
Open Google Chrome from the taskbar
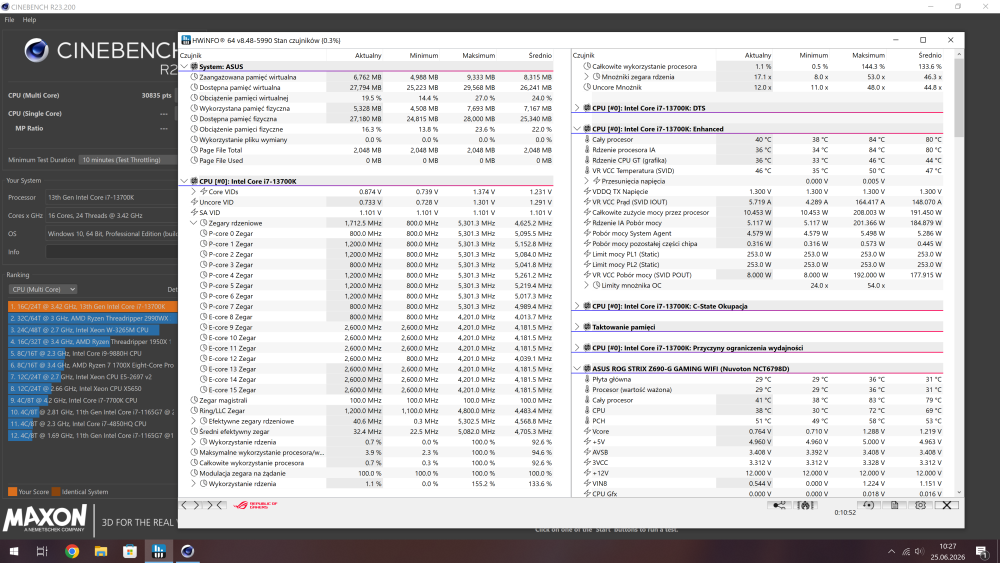[72, 552]
